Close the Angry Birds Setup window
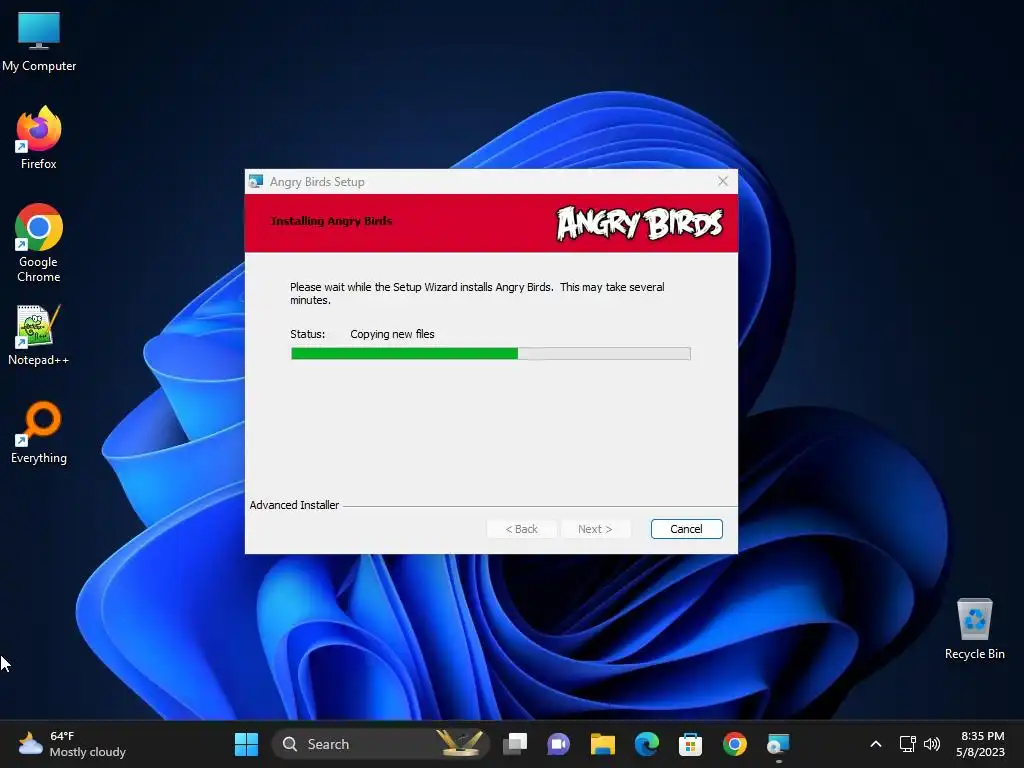This screenshot has width=1024, height=768. [x=722, y=181]
